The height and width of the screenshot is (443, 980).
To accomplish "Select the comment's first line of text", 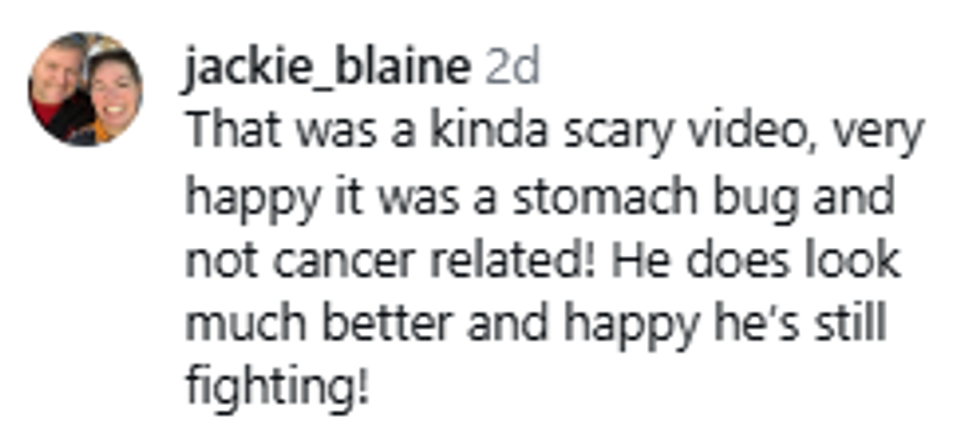I will (552, 134).
